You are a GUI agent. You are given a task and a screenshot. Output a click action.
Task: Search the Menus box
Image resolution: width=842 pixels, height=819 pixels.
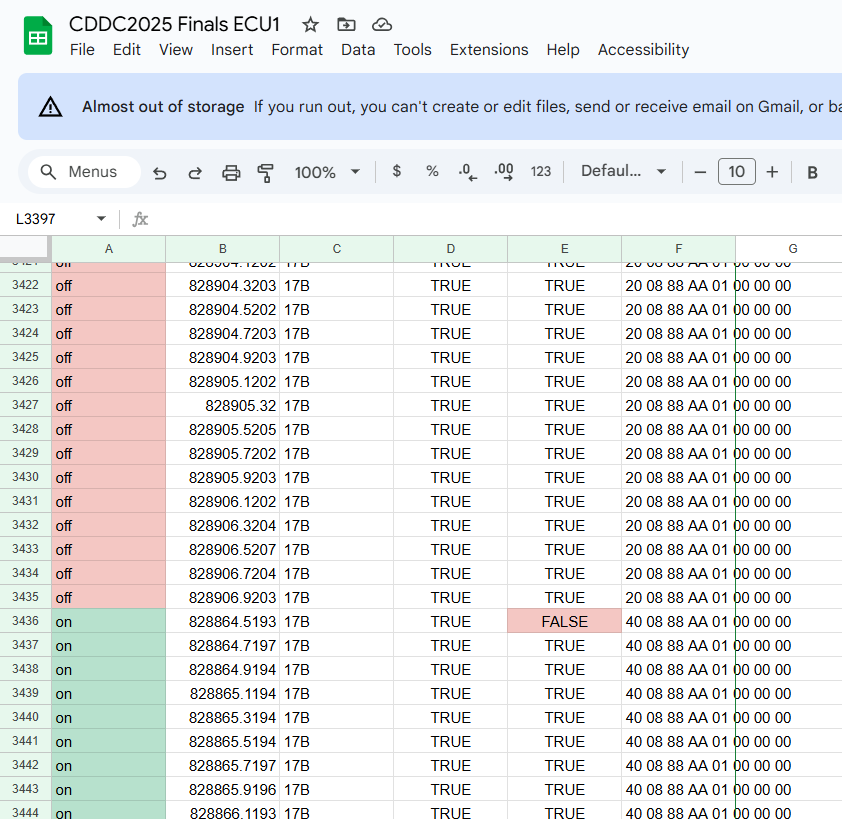pyautogui.click(x=79, y=172)
